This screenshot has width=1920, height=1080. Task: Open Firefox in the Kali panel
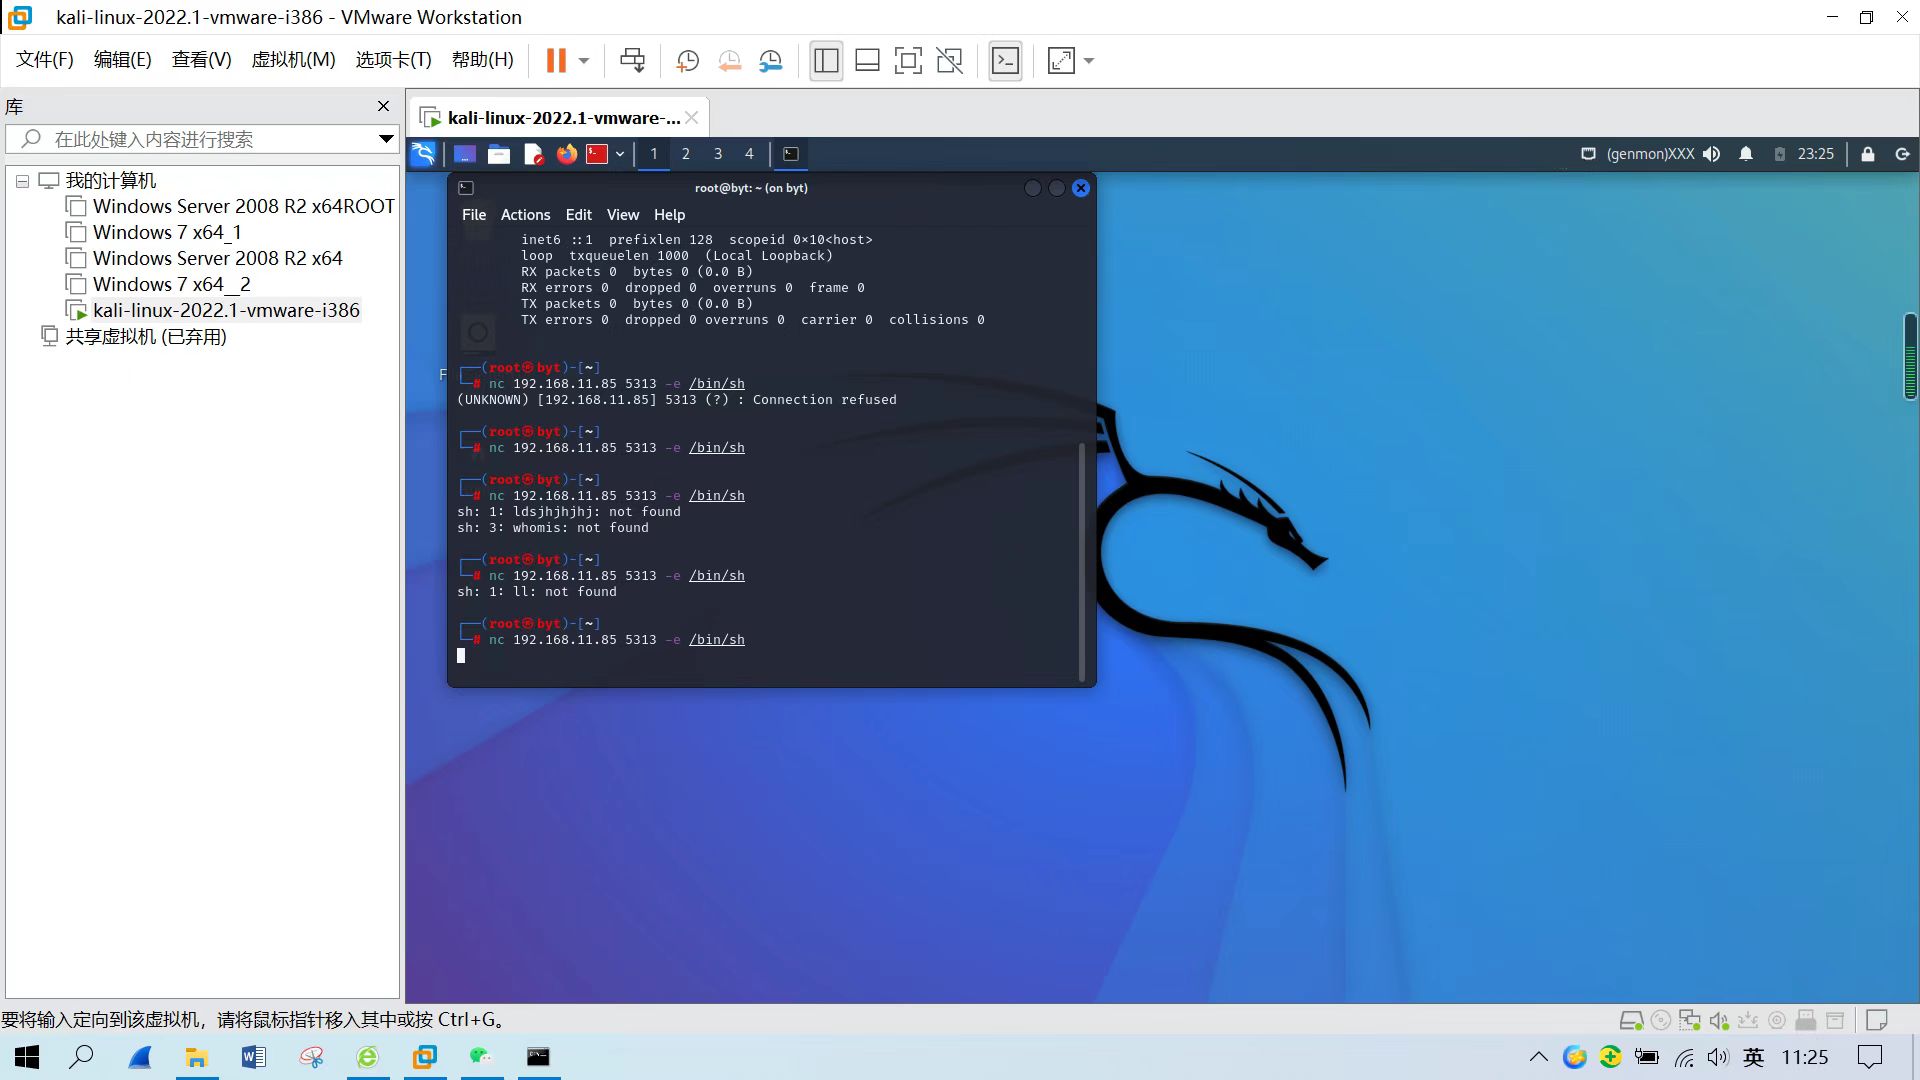[566, 154]
